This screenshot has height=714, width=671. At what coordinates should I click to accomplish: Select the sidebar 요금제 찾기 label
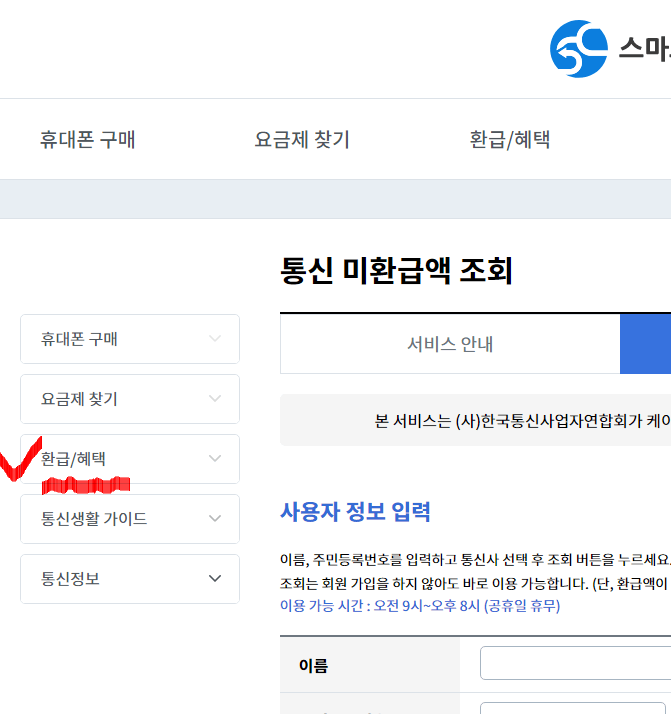pyautogui.click(x=79, y=399)
